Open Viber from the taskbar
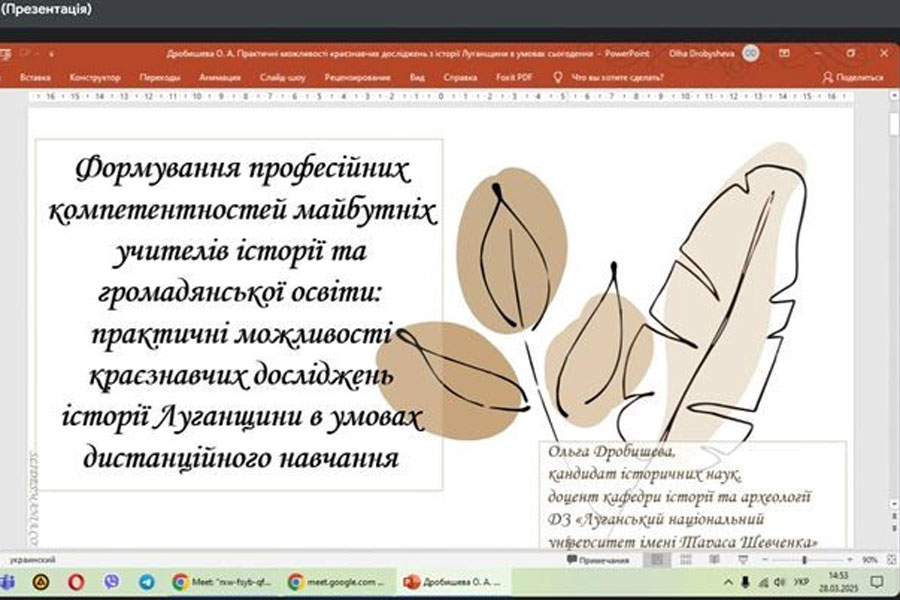This screenshot has height=600, width=900. pos(111,581)
